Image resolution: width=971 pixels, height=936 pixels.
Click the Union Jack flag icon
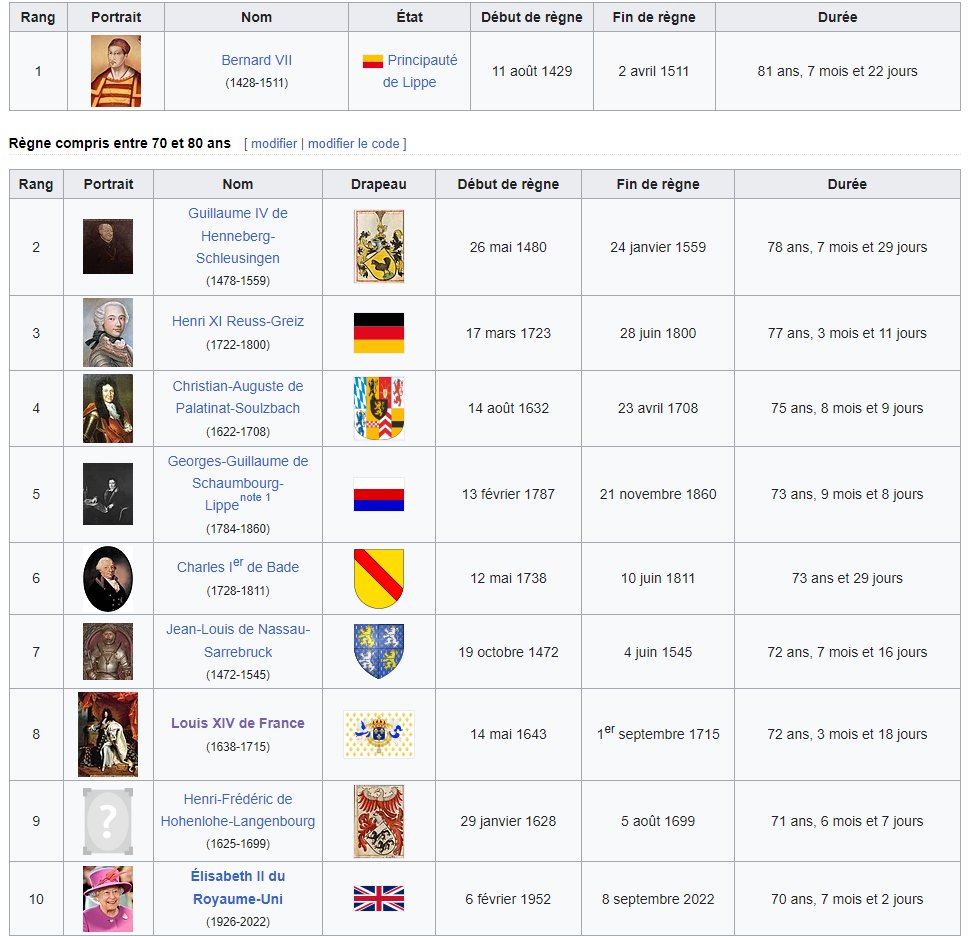[x=379, y=899]
